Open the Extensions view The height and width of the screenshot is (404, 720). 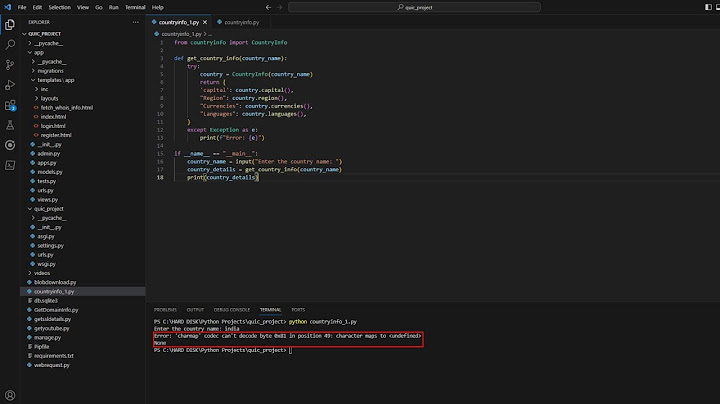pyautogui.click(x=11, y=104)
